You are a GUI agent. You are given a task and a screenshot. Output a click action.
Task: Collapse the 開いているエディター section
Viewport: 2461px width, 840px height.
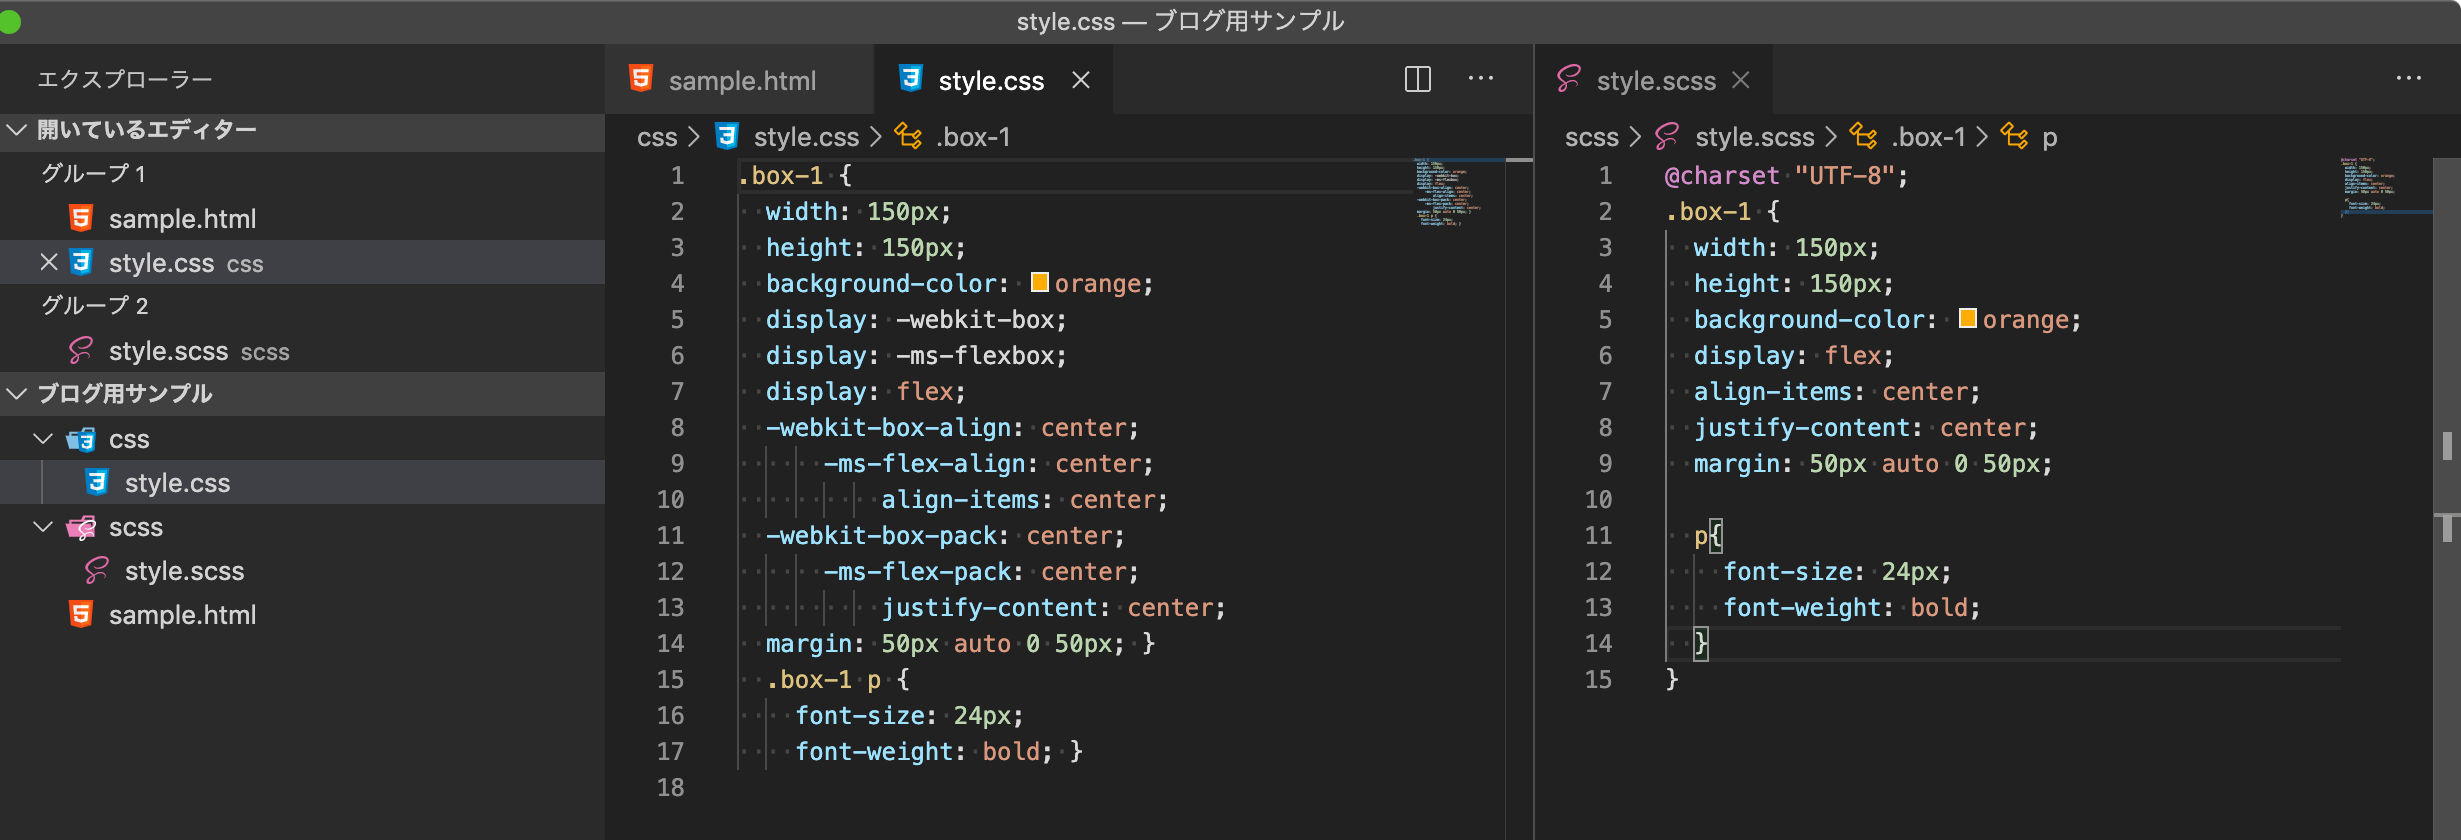17,130
